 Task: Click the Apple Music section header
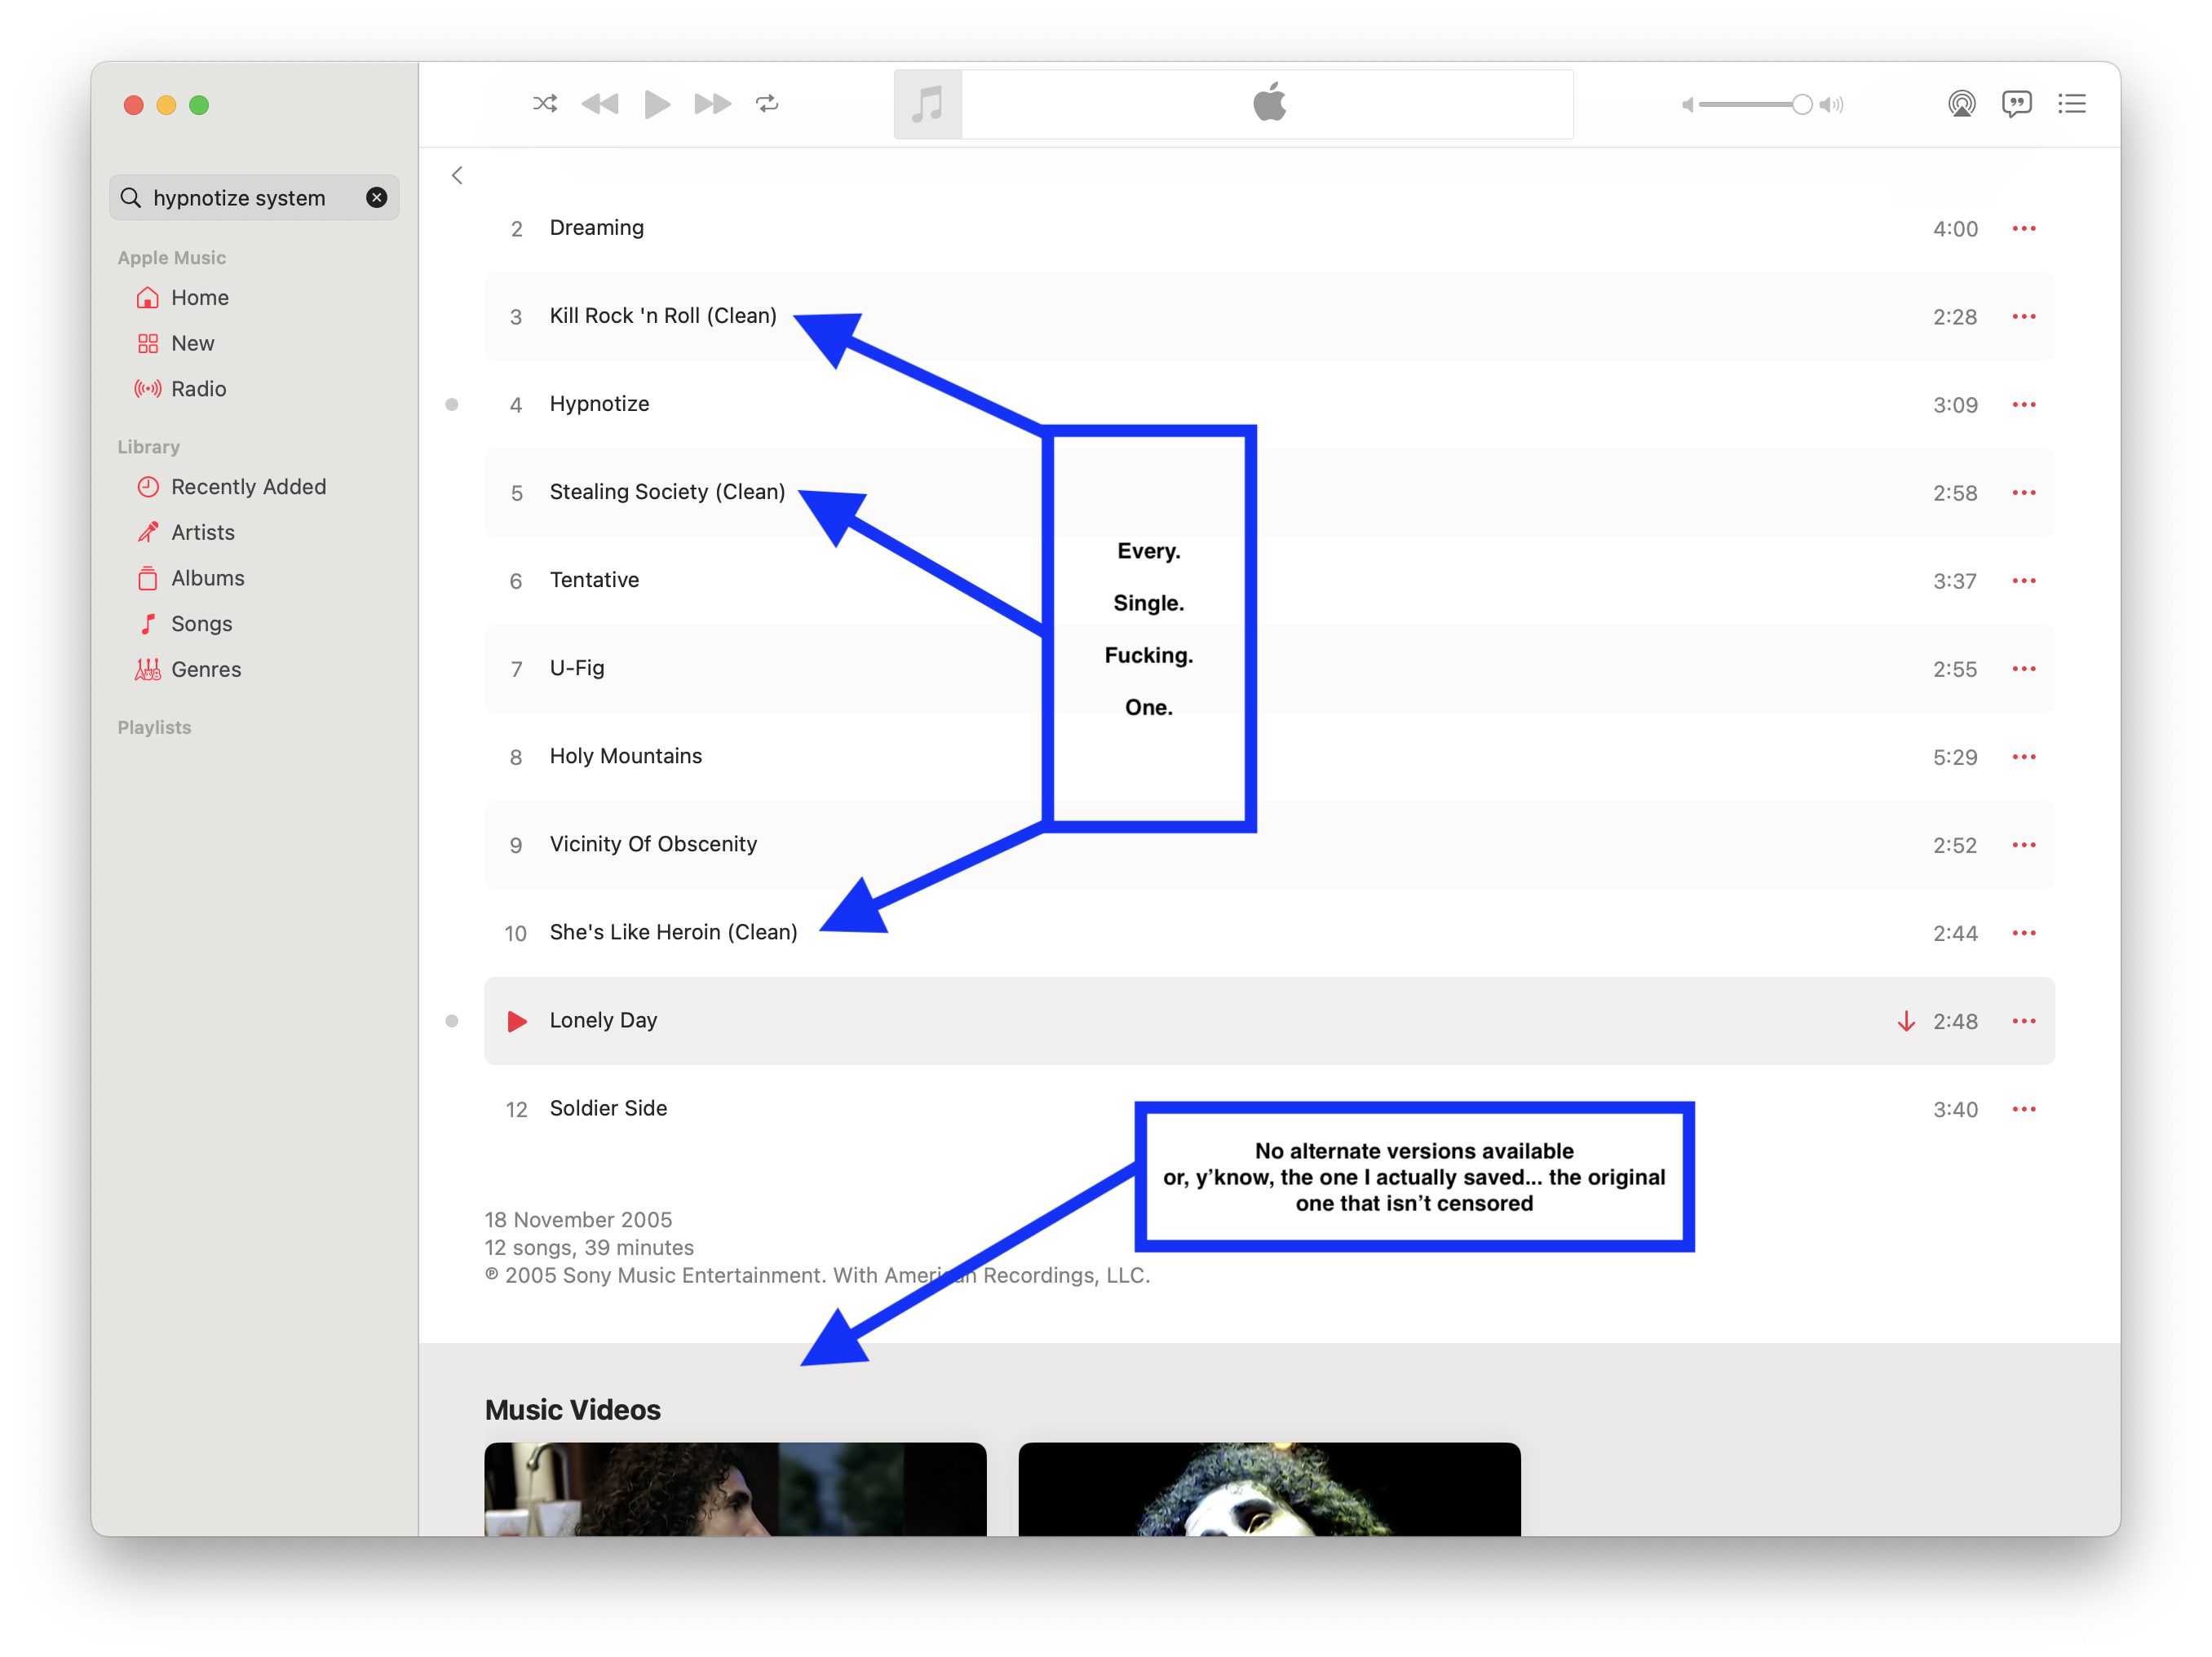[172, 258]
